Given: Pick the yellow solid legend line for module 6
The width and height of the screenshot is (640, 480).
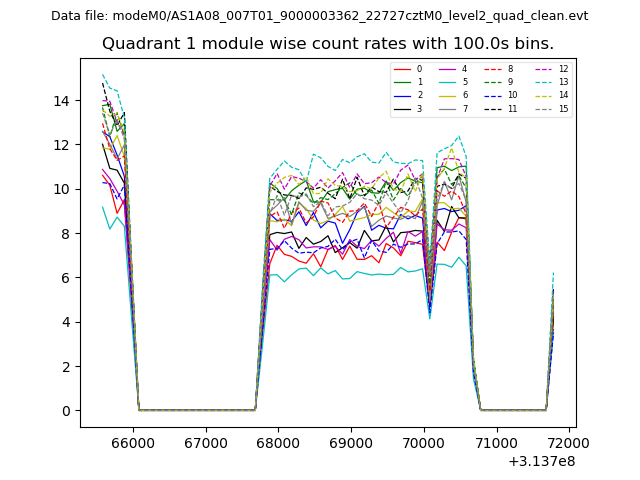Looking at the screenshot, I should (448, 95).
